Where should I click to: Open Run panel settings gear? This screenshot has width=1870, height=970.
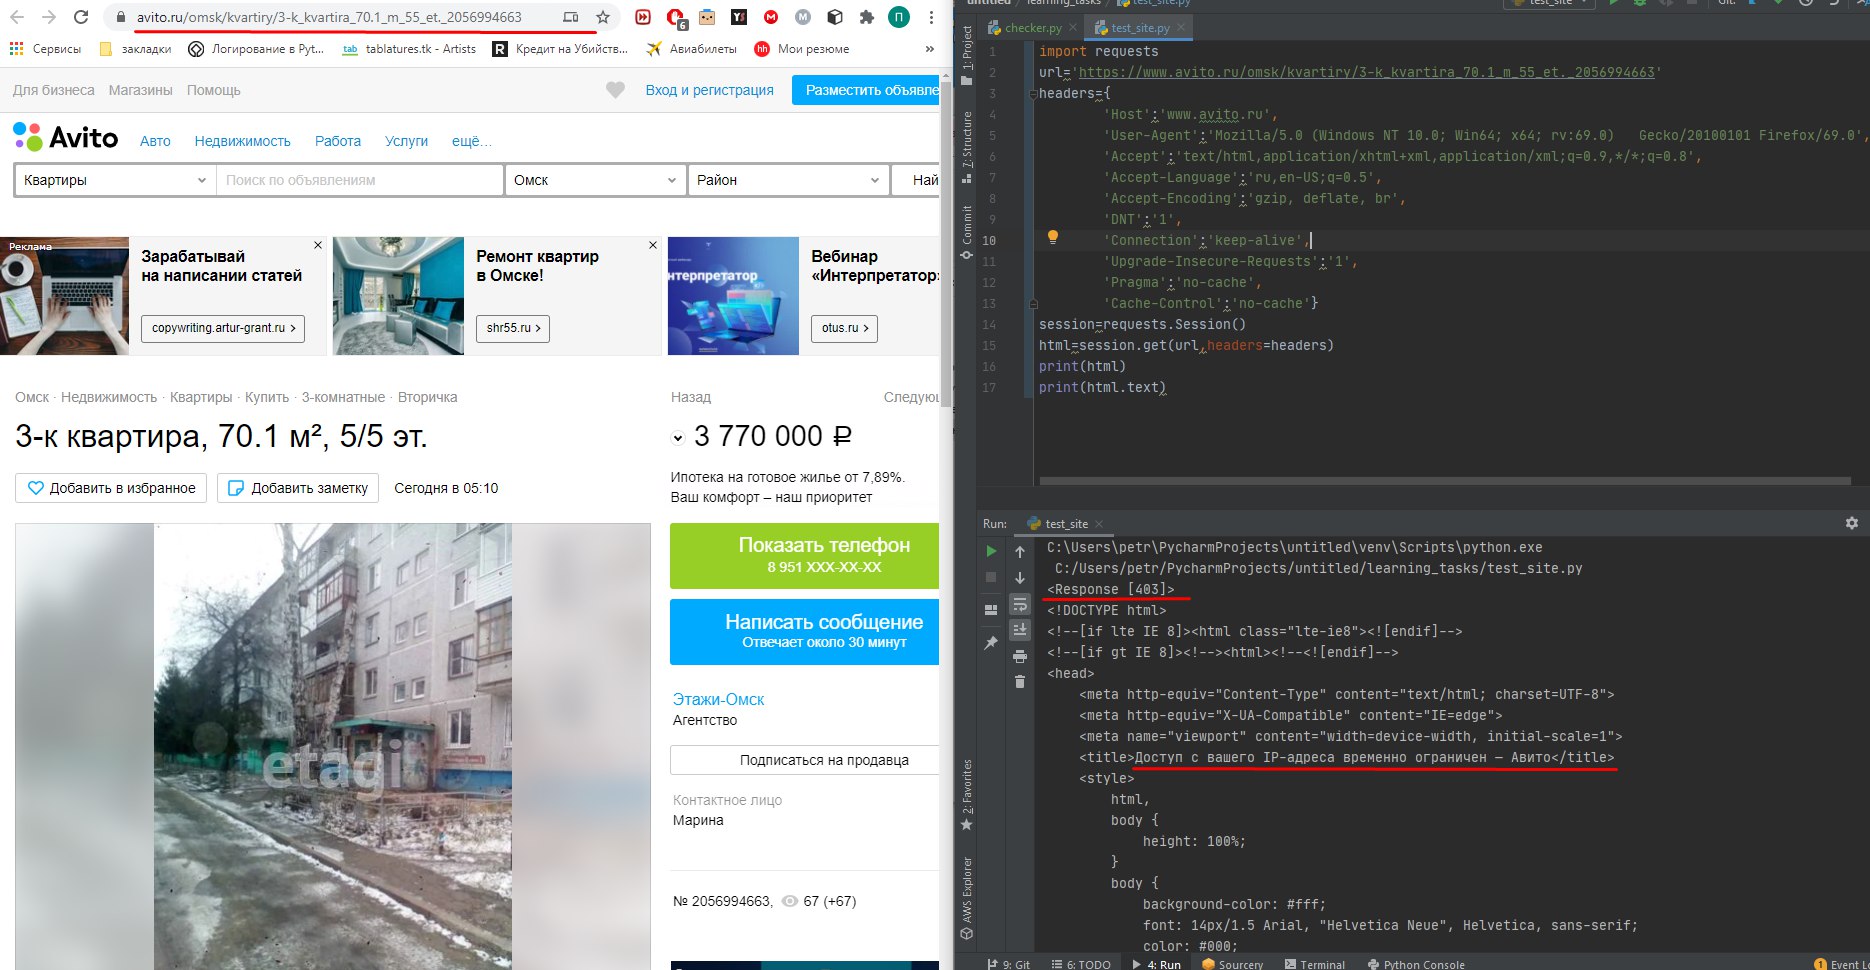(x=1852, y=523)
